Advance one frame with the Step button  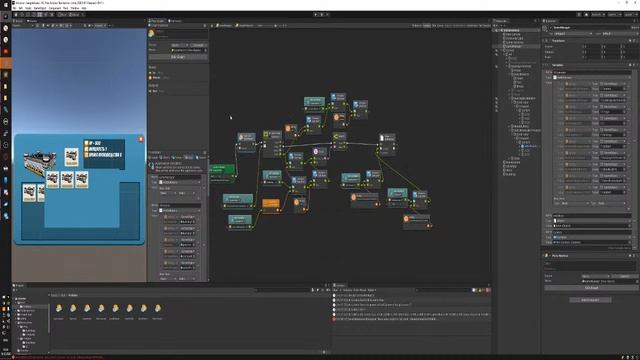point(327,15)
